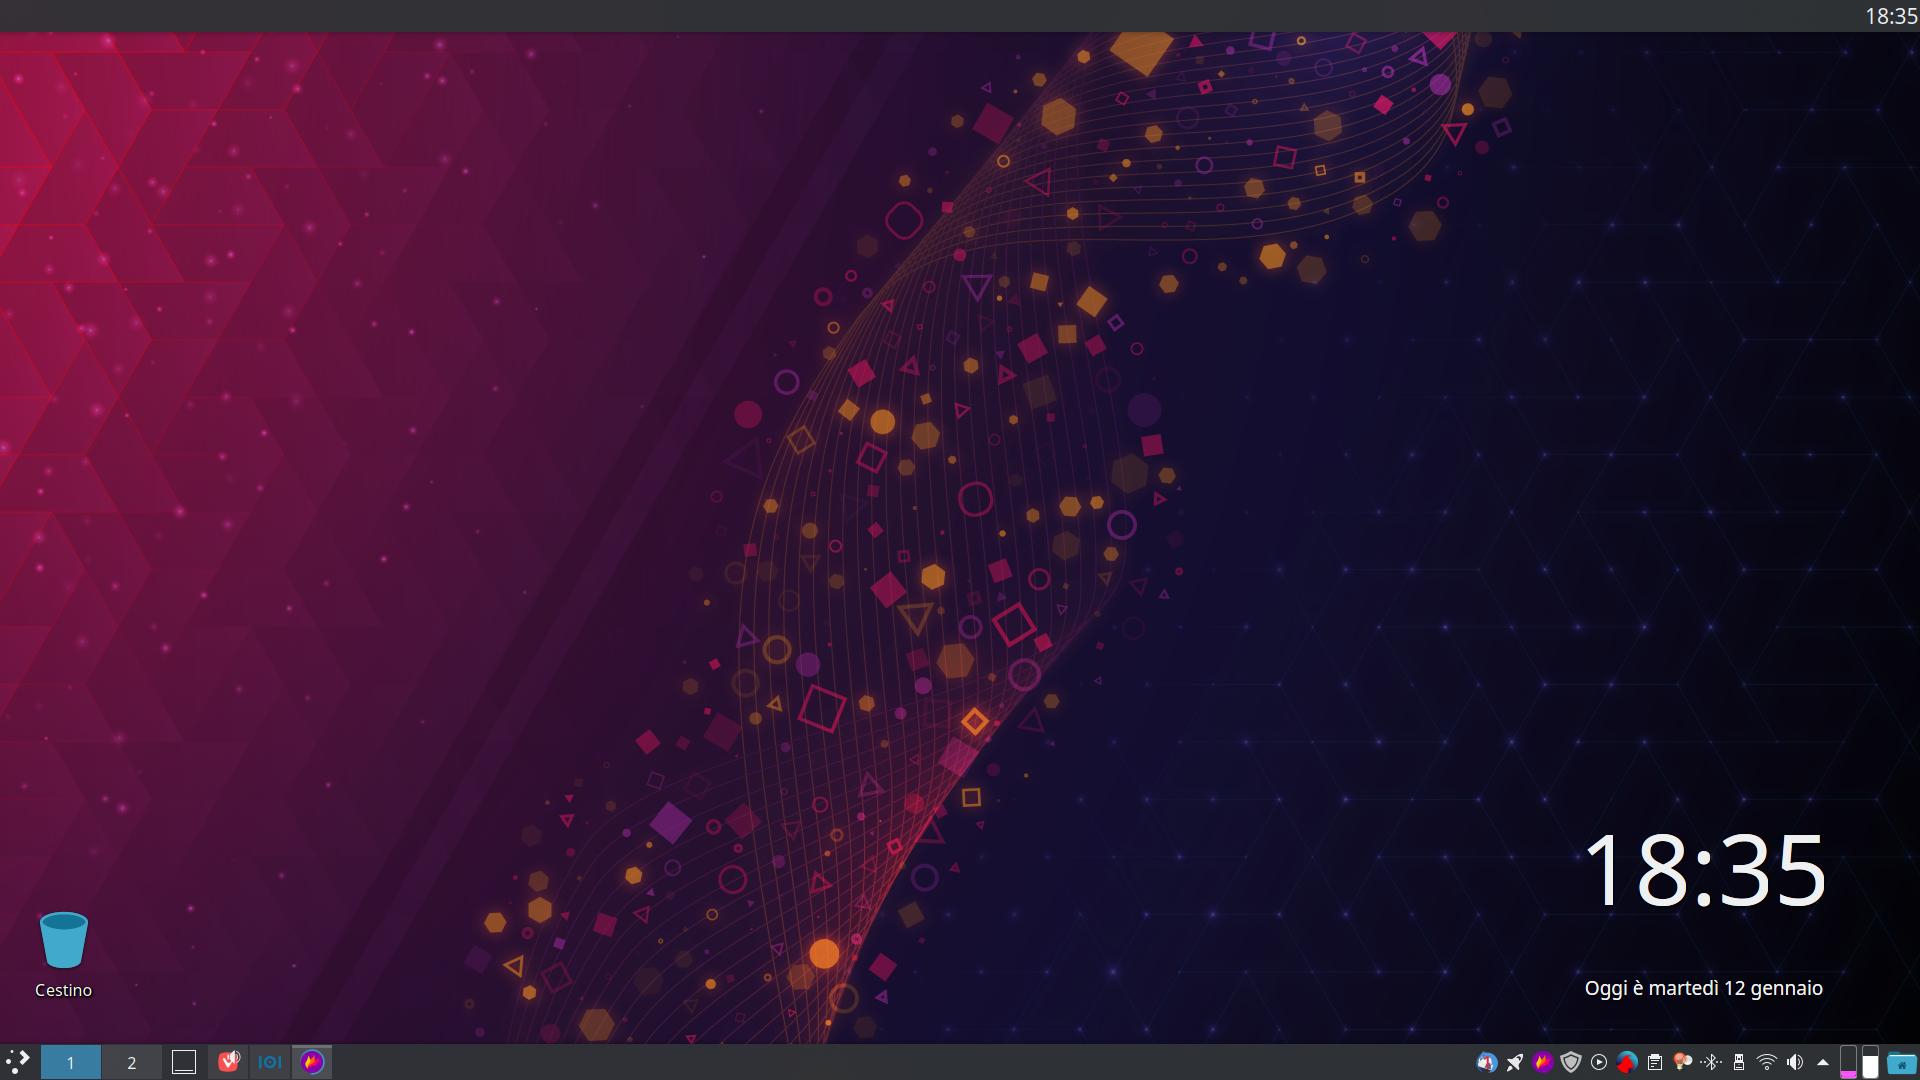Click the magenta usage monitor bar
1920x1080 pixels.
click(1848, 1062)
